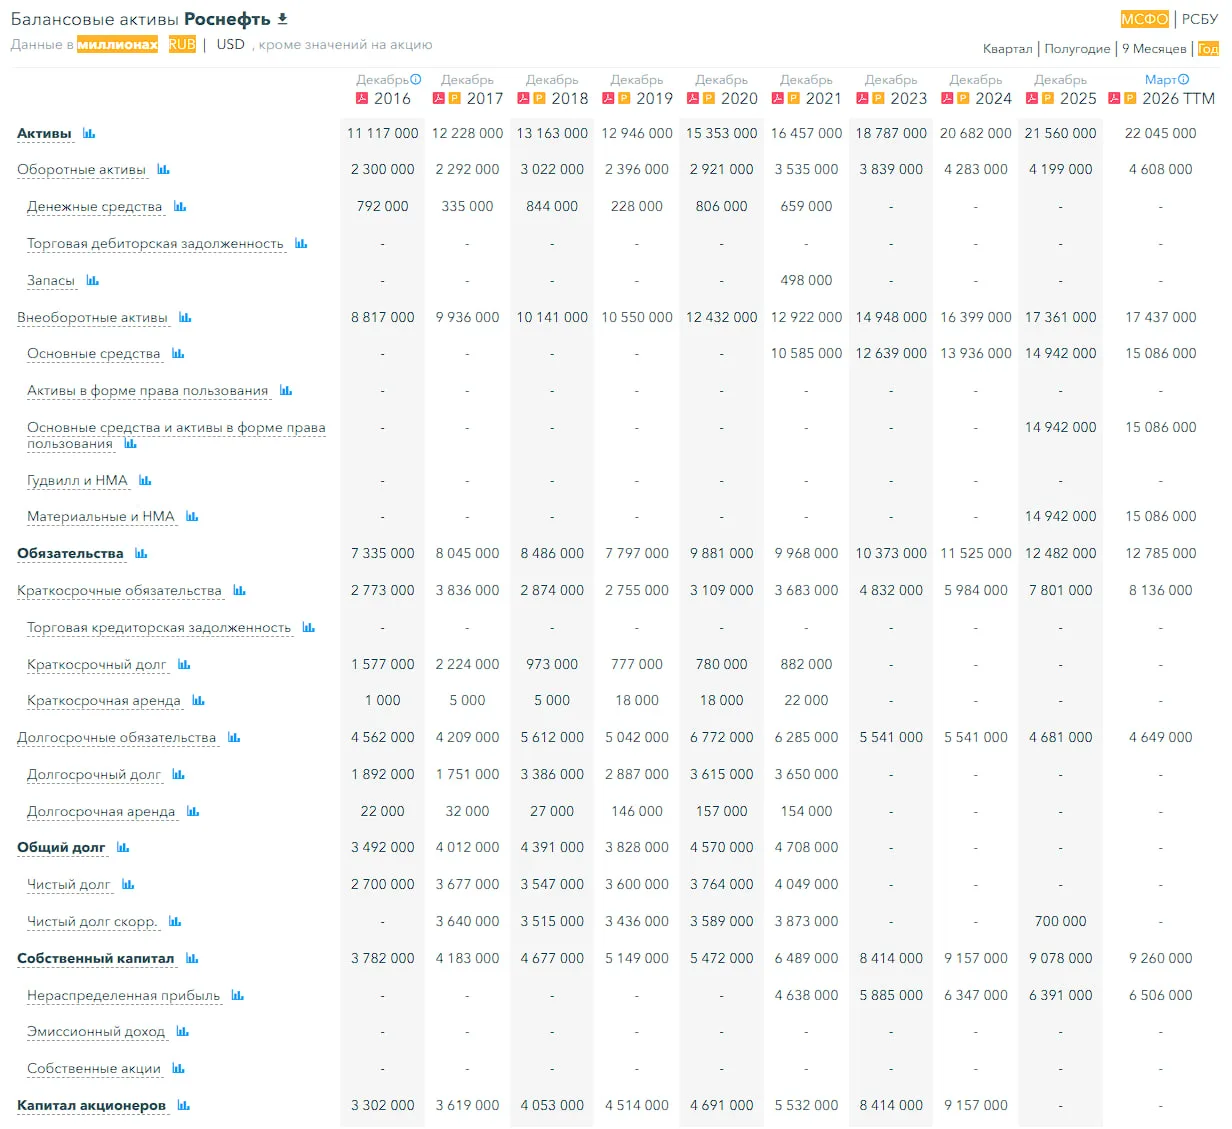The height and width of the screenshot is (1129, 1232).
Task: Open chart icon next to Краткосрочная аренда
Action: (x=198, y=701)
